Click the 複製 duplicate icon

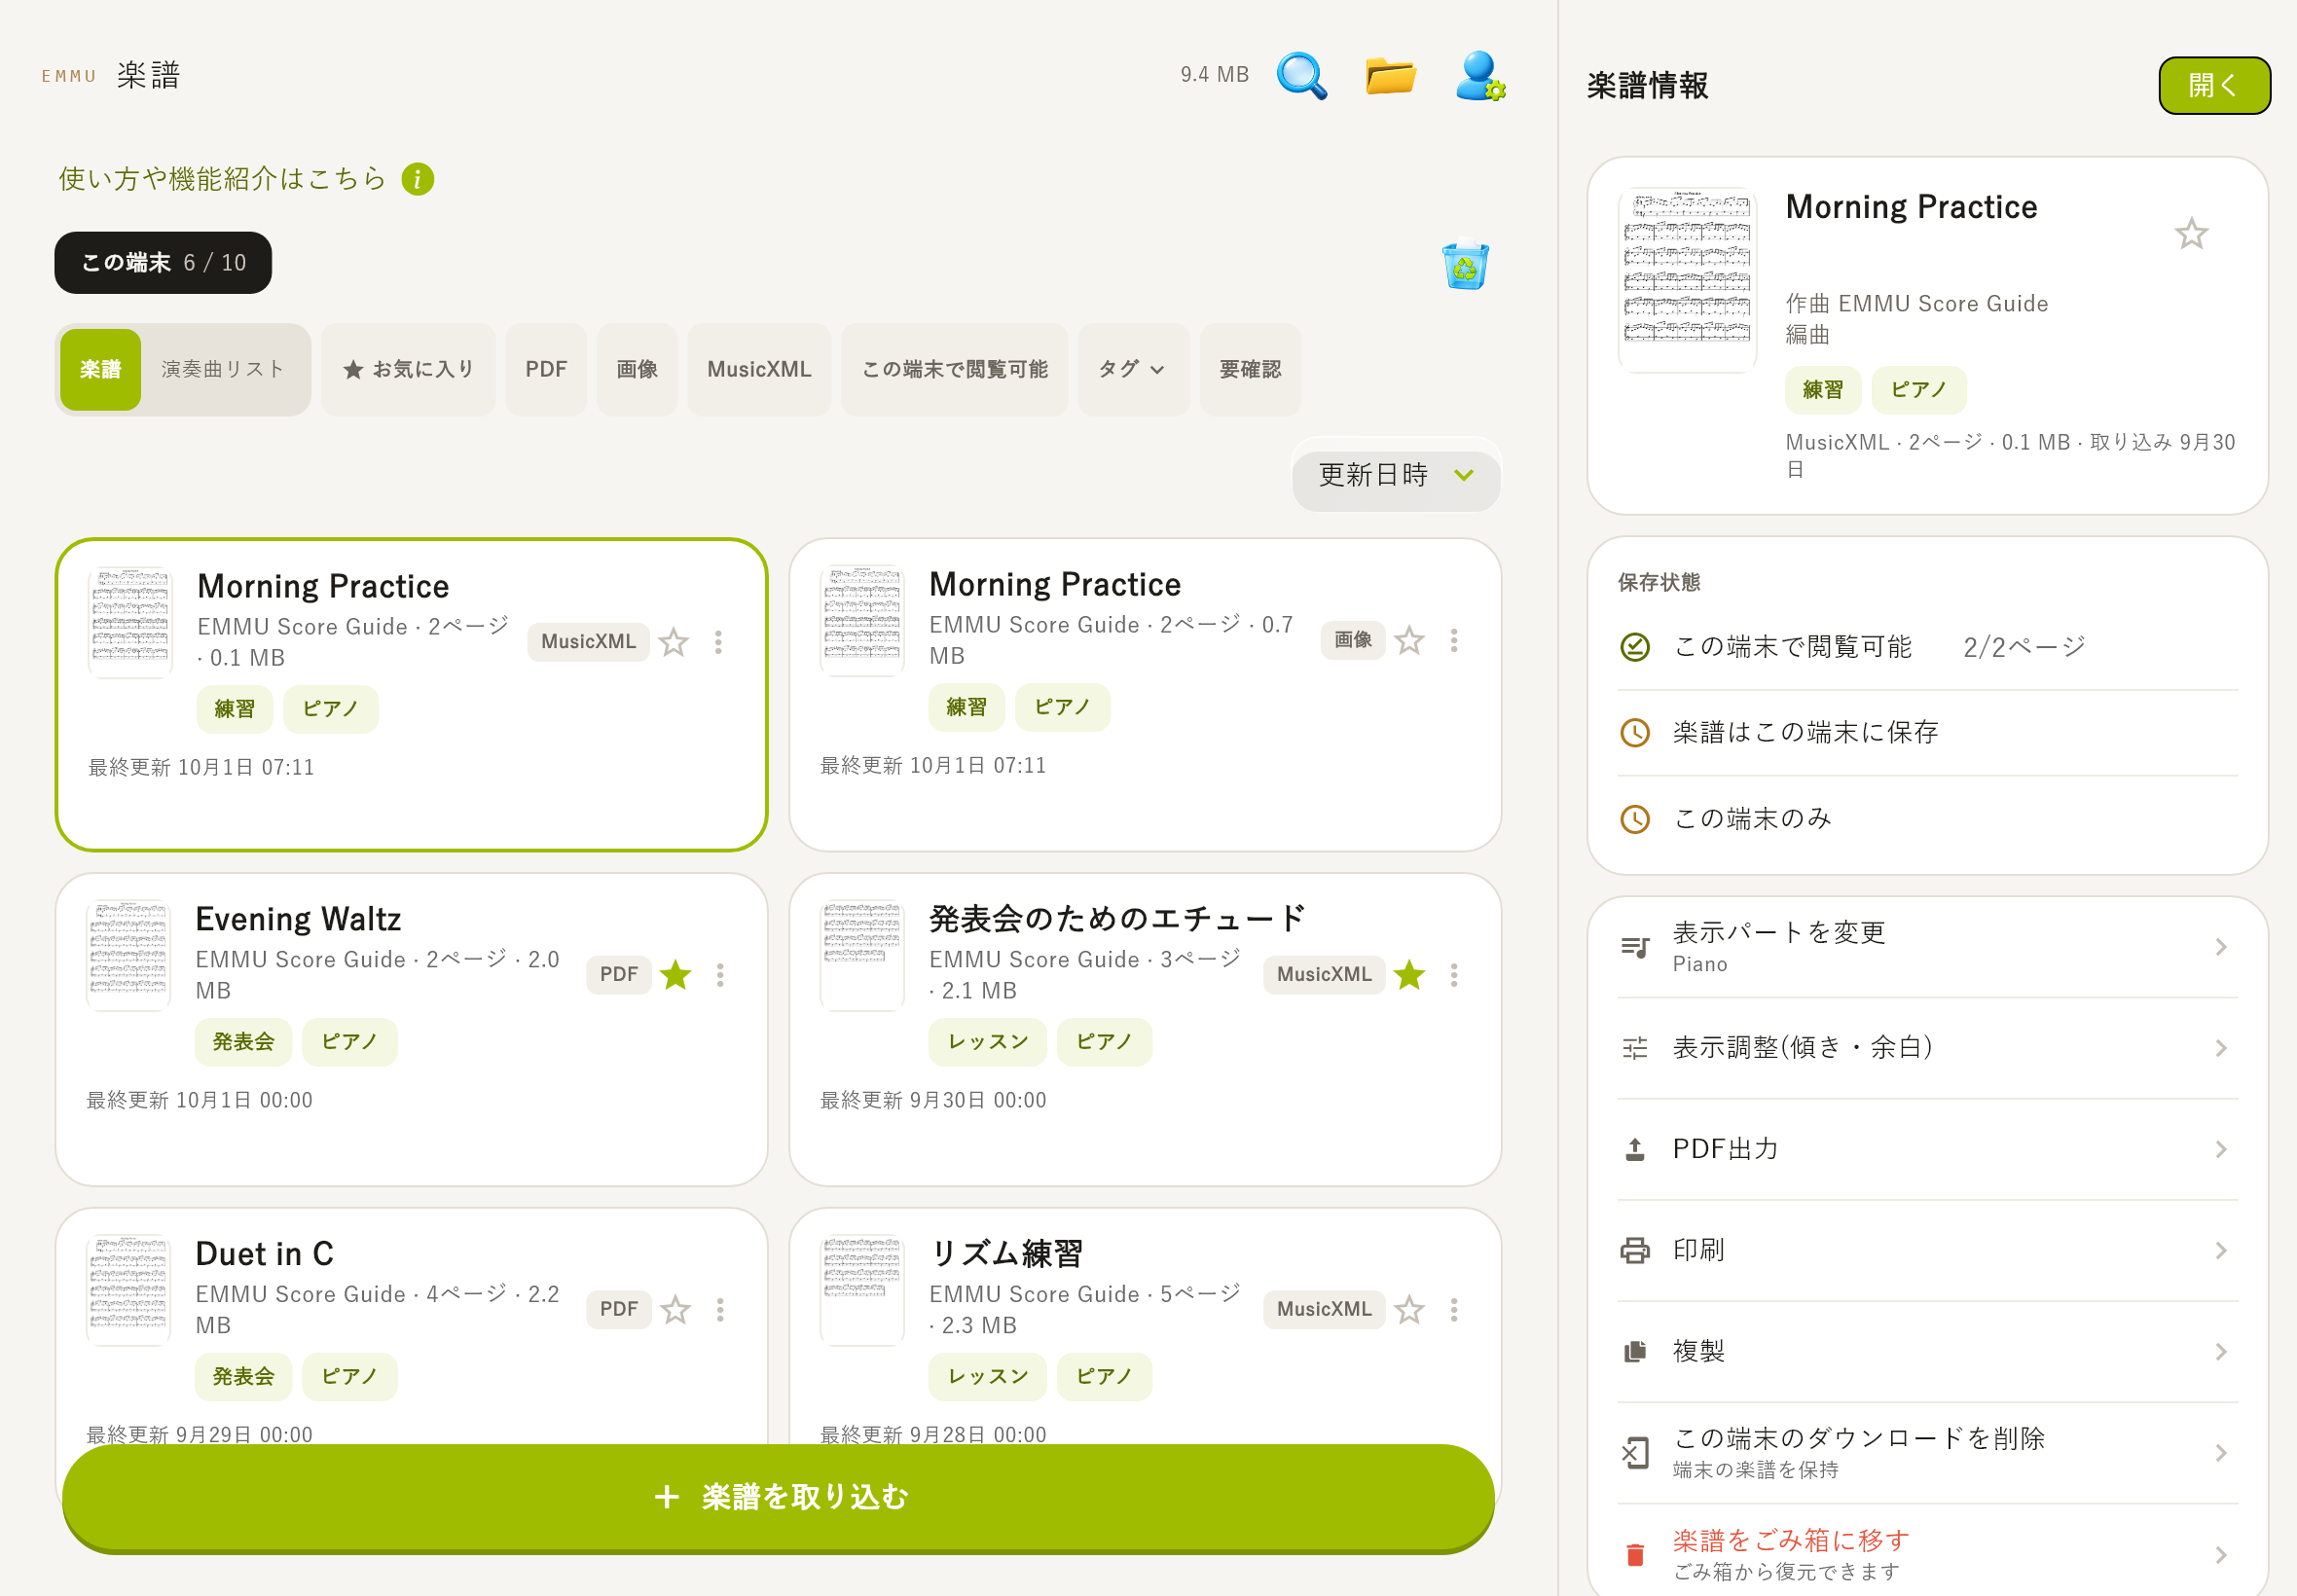[1635, 1351]
